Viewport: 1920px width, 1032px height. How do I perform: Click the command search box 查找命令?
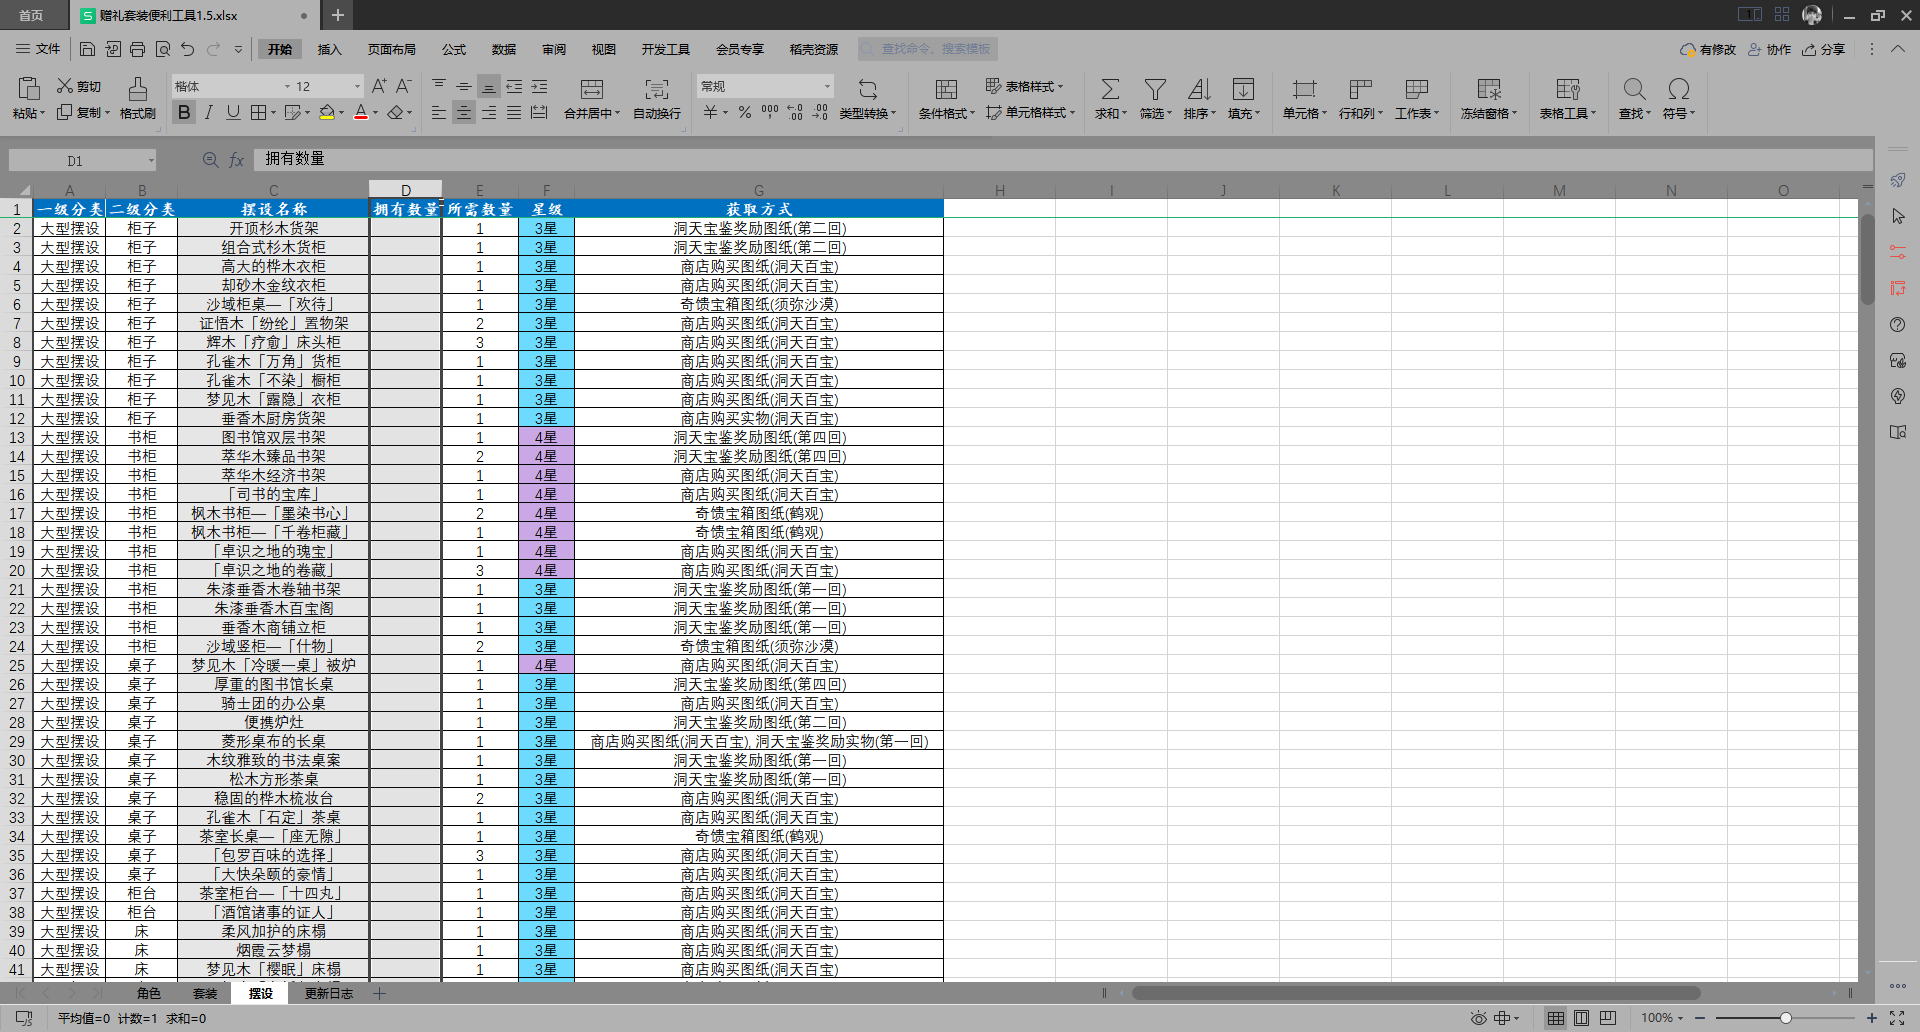(927, 49)
